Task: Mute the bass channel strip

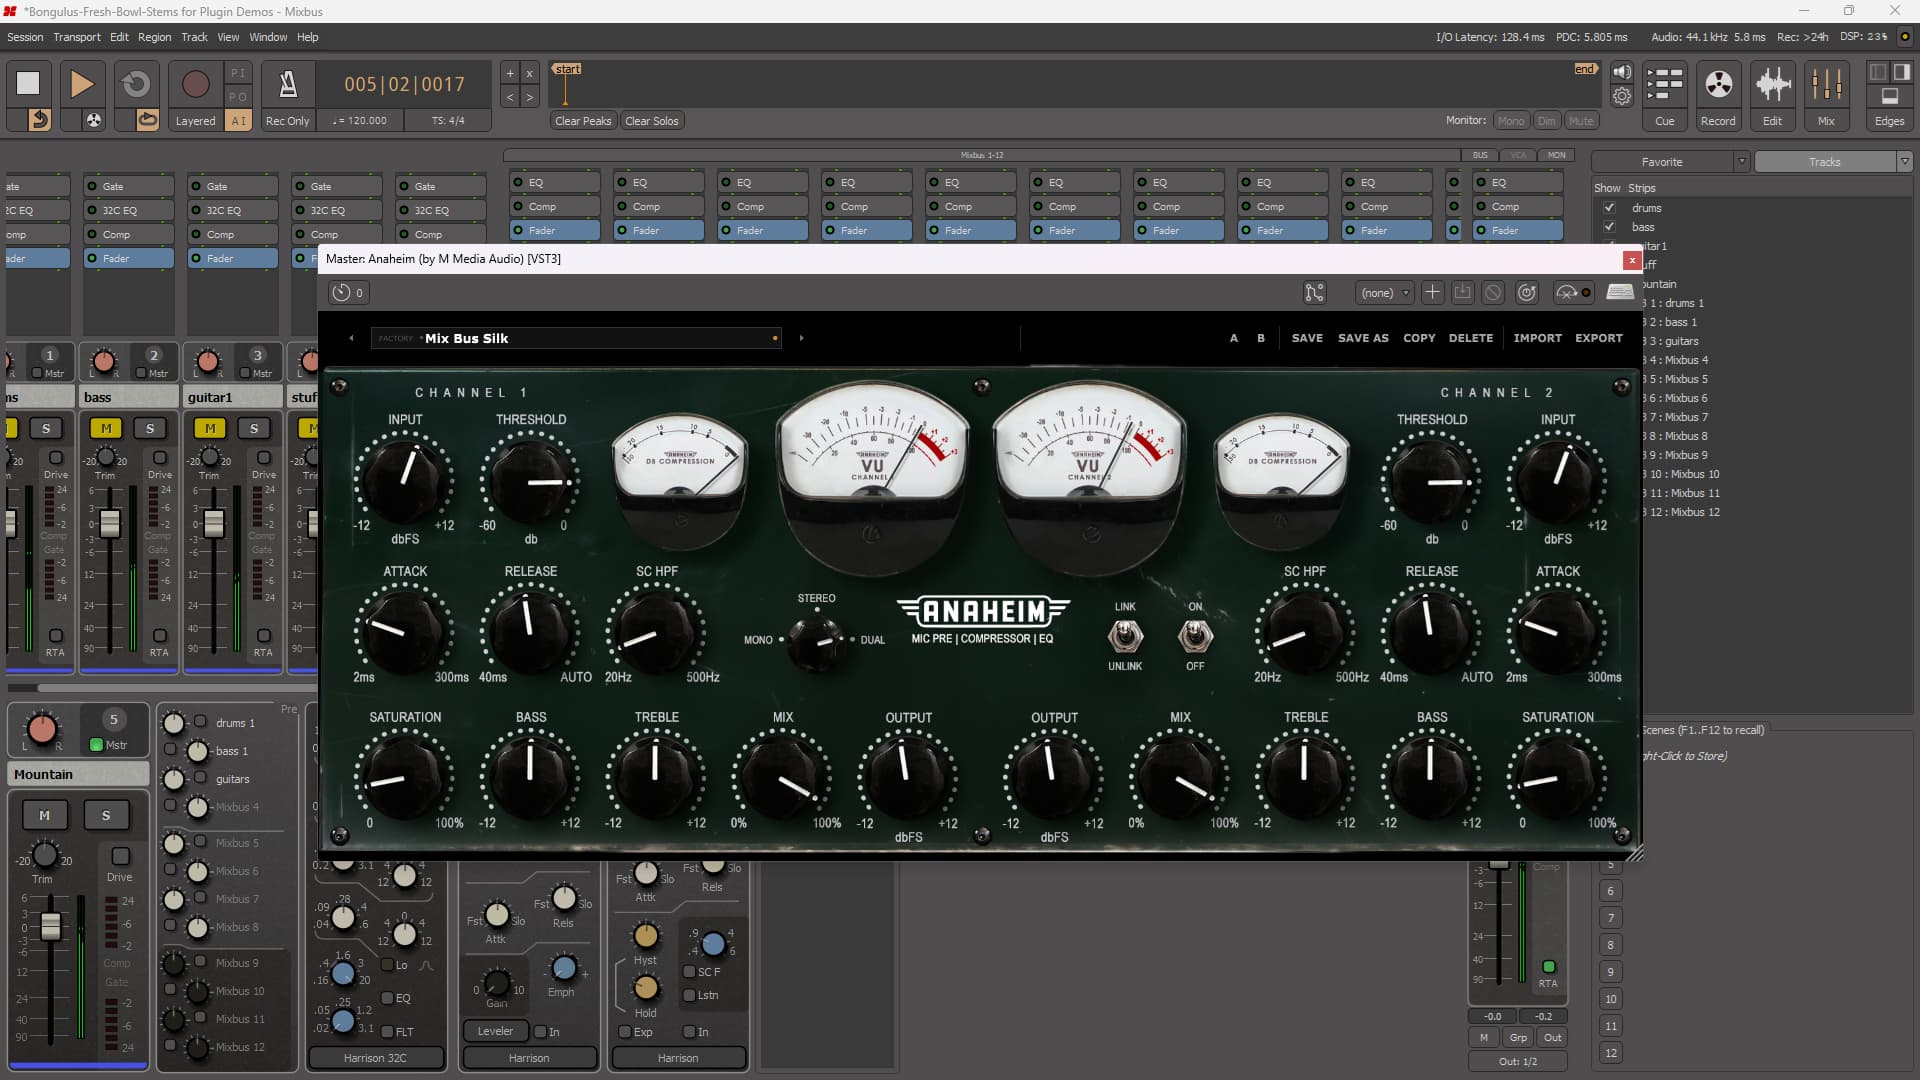Action: (106, 428)
